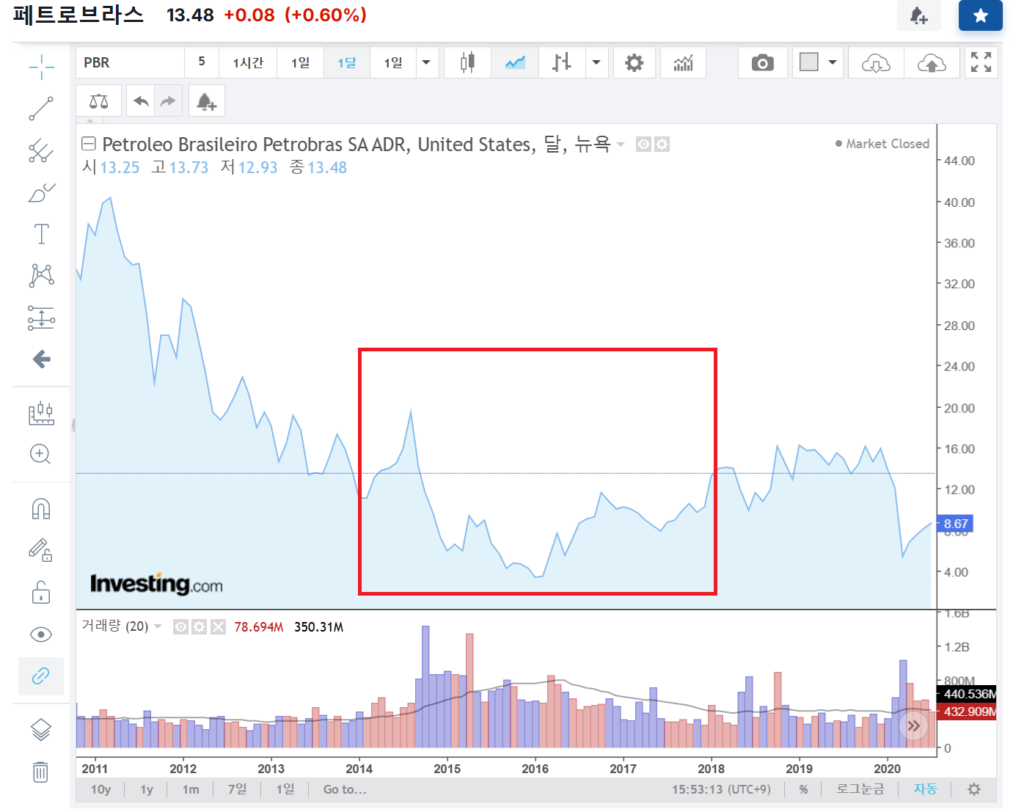Click the compare scales icon
The width and height of the screenshot is (1024, 812).
[x=99, y=101]
